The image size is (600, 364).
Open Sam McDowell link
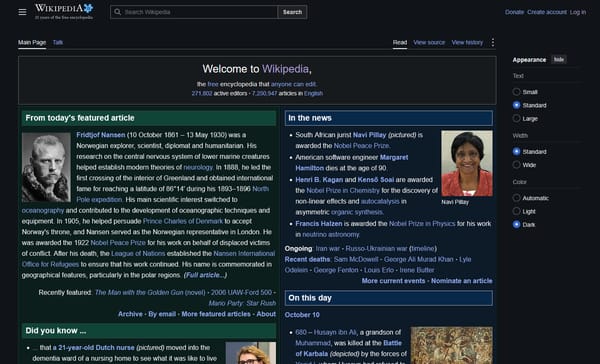pos(356,259)
